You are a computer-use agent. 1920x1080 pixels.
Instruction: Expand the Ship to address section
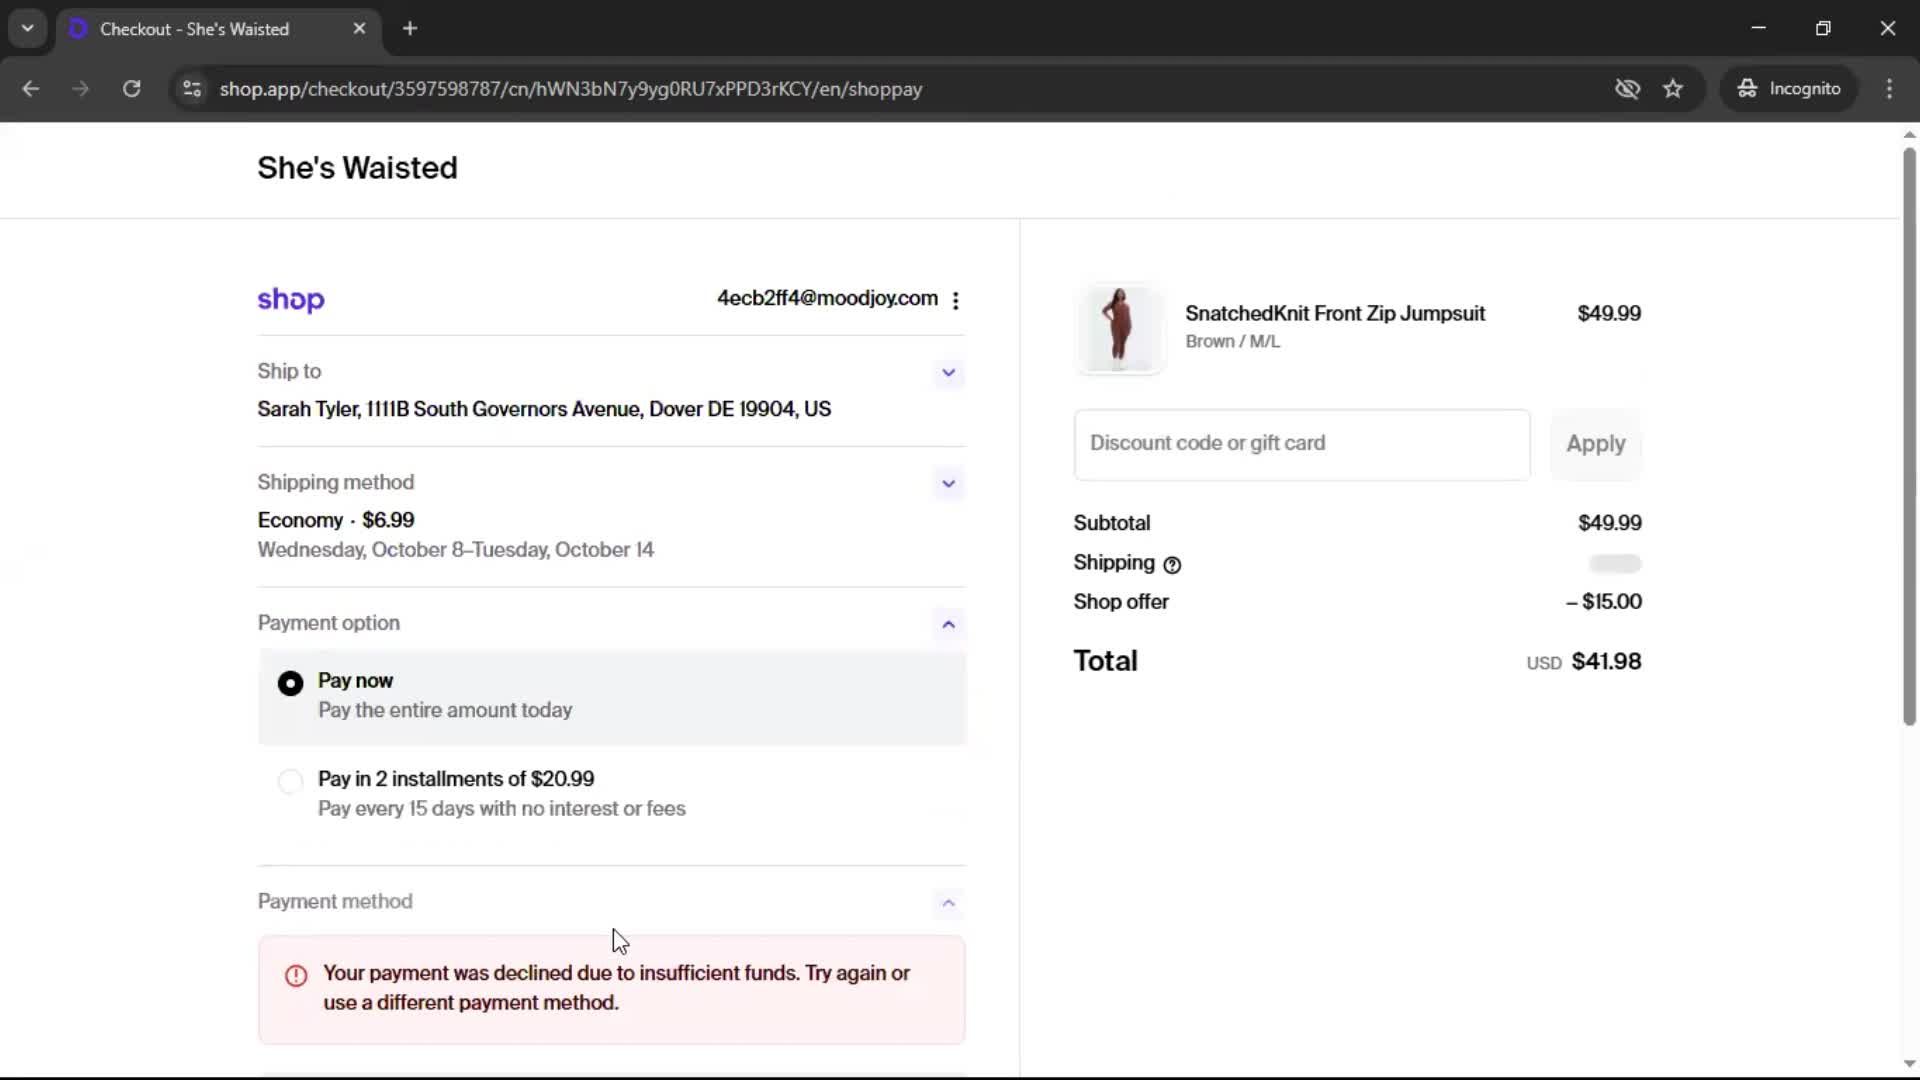(x=948, y=373)
